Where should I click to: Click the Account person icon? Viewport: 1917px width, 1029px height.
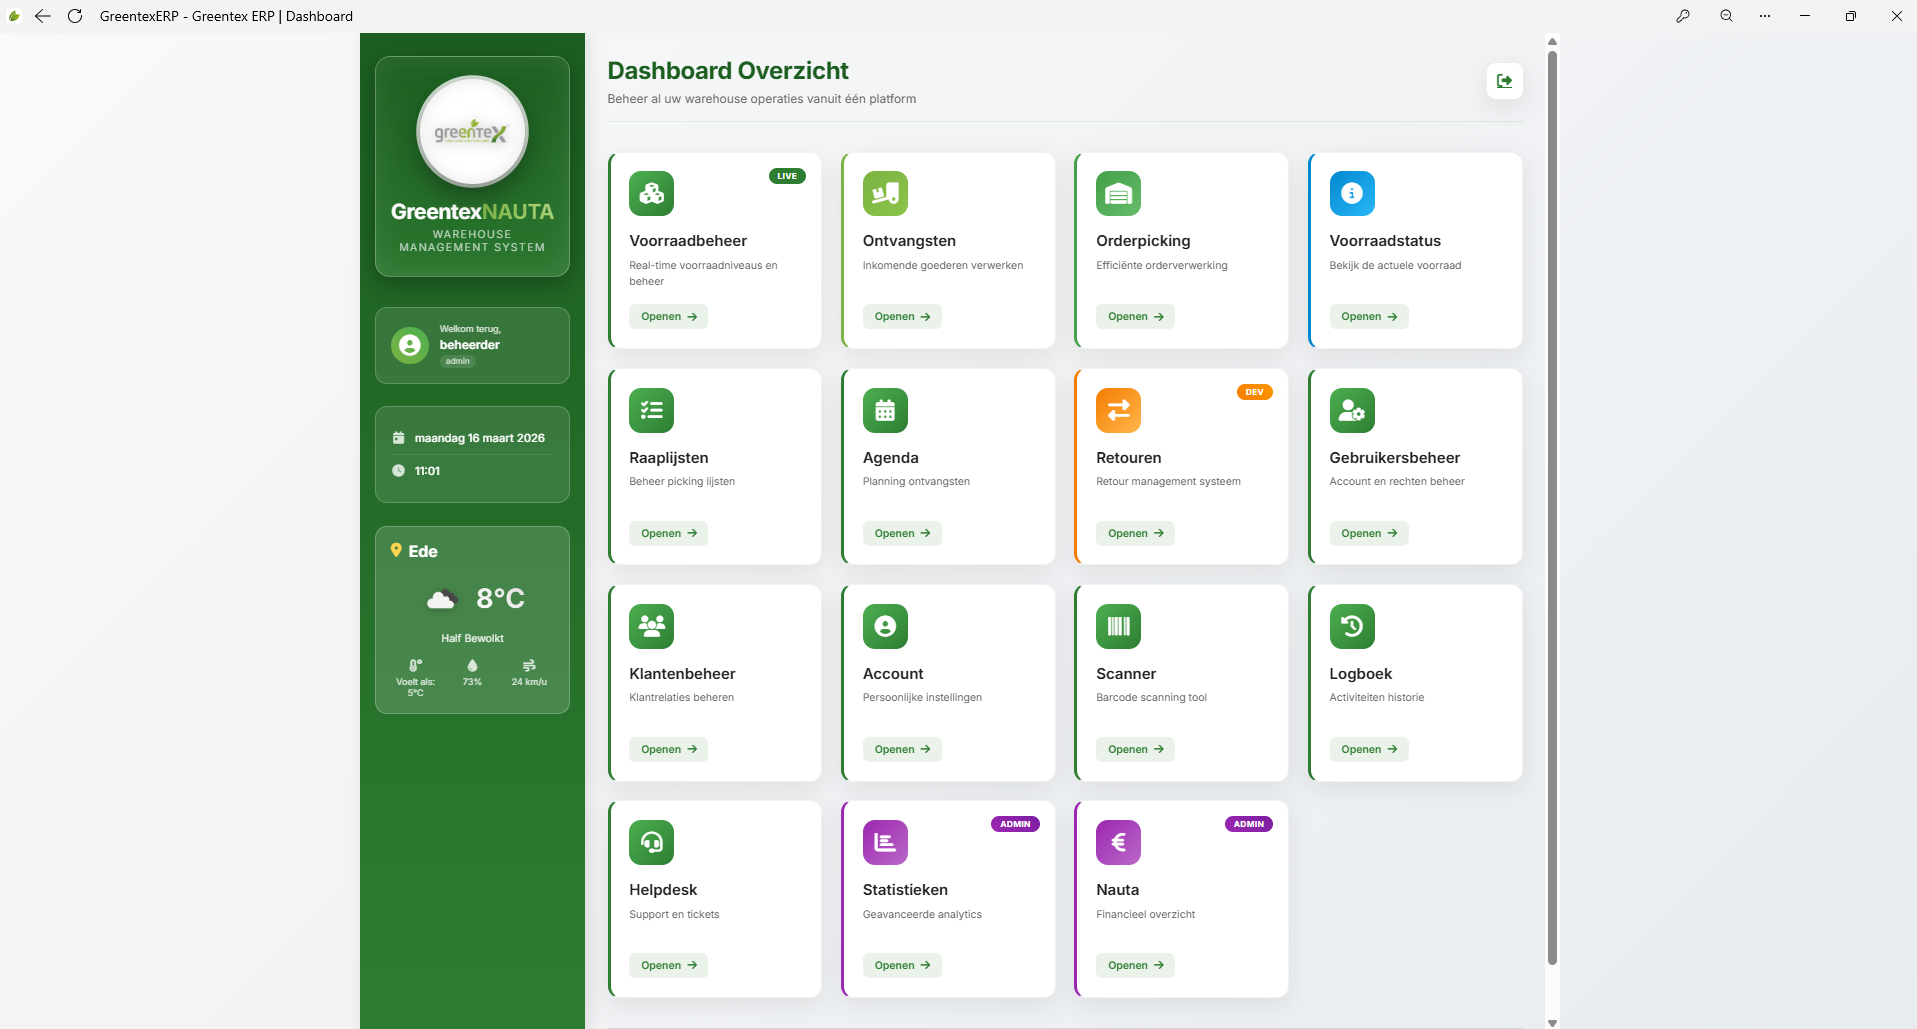[x=885, y=626]
